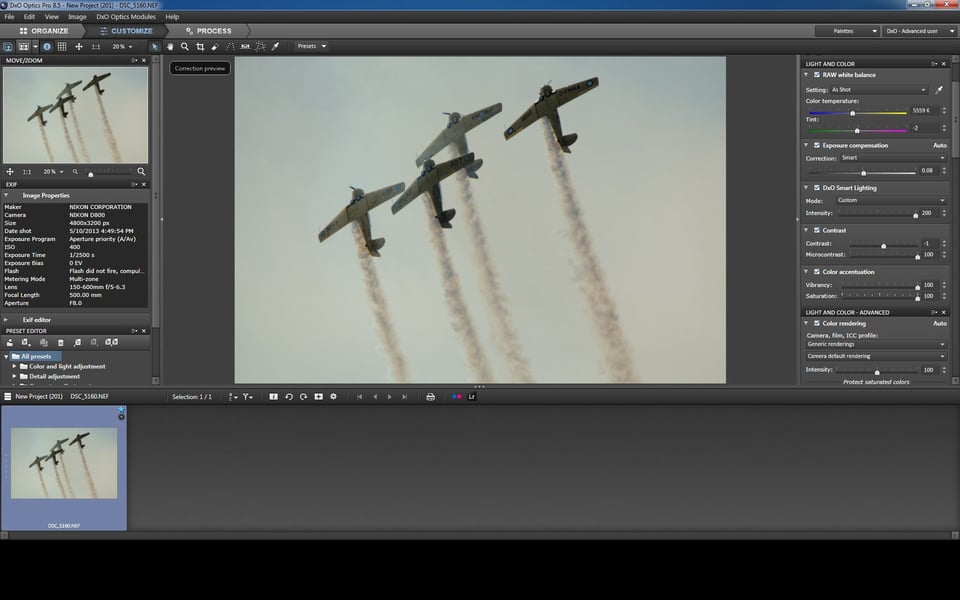Open the white balance Setting dropdown
Screen dimensions: 960x600
pyautogui.click(x=879, y=90)
